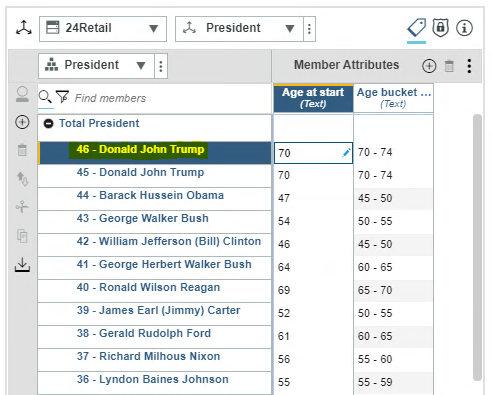The image size is (491, 395).
Task: Select the Age bucket column header
Action: (394, 98)
